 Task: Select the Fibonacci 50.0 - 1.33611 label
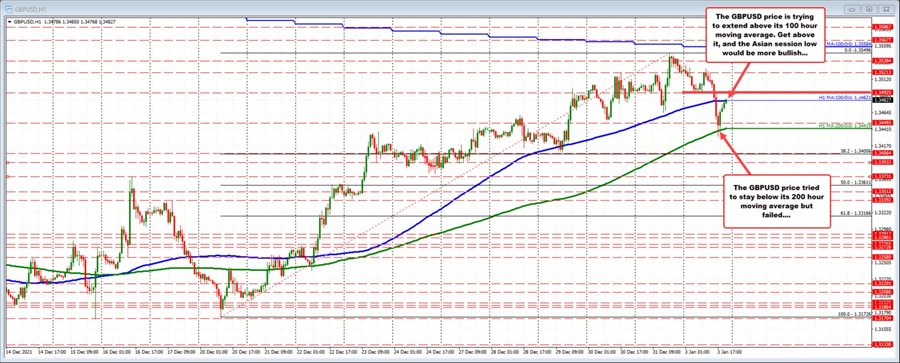856,182
